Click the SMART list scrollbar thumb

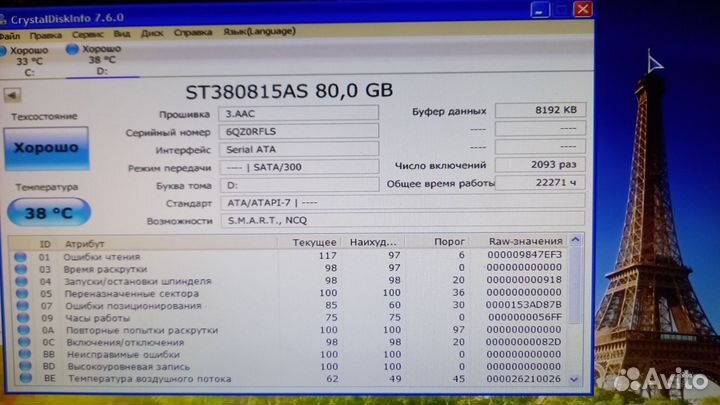[x=575, y=285]
